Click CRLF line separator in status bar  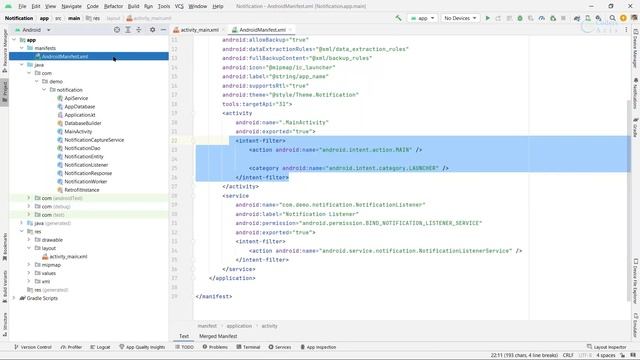(568, 356)
